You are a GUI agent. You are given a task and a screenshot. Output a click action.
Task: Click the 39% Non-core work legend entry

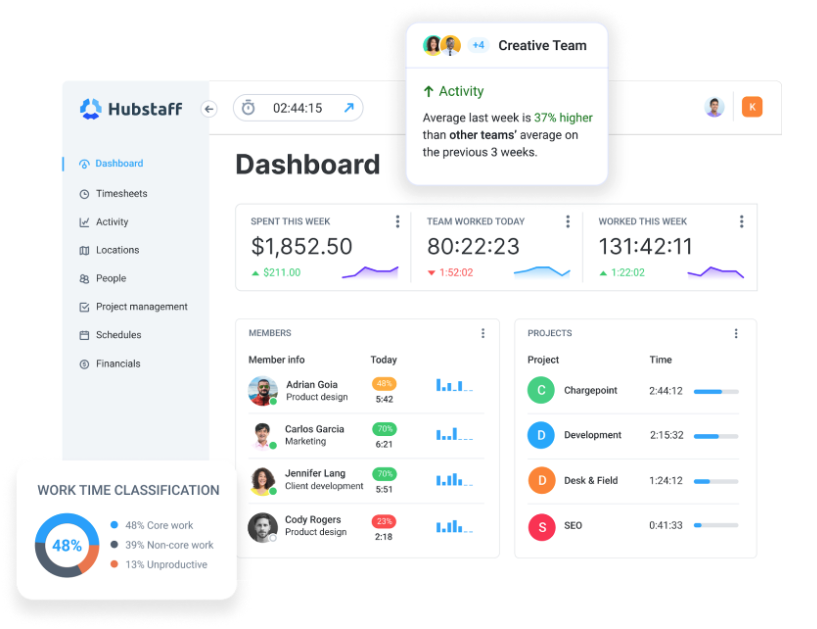(162, 545)
